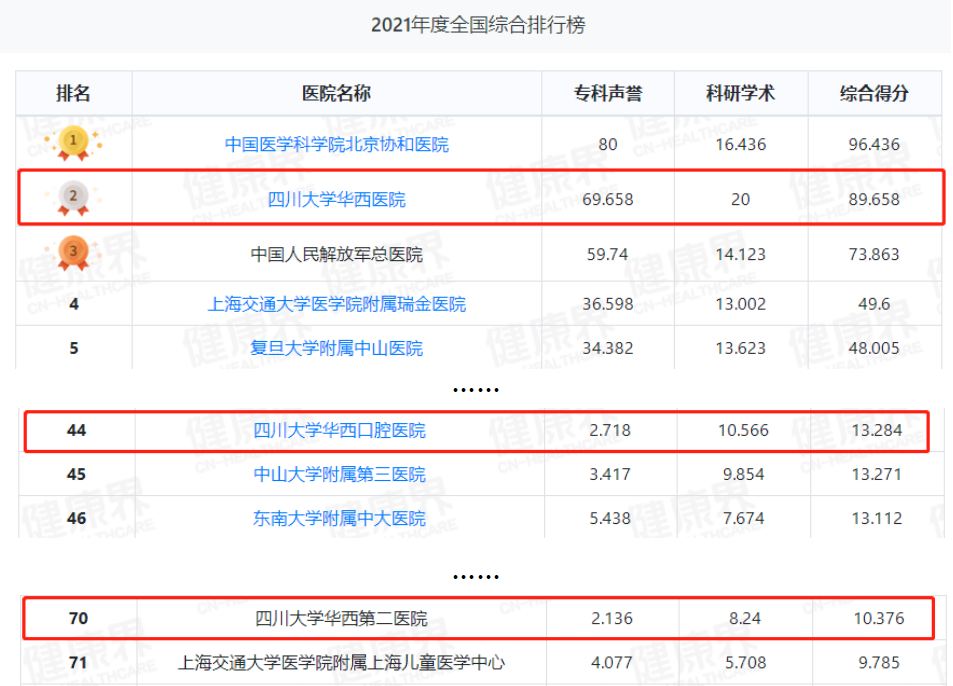Click the 医院名称 column header
Viewport: 953px width, 686px height.
coord(336,94)
